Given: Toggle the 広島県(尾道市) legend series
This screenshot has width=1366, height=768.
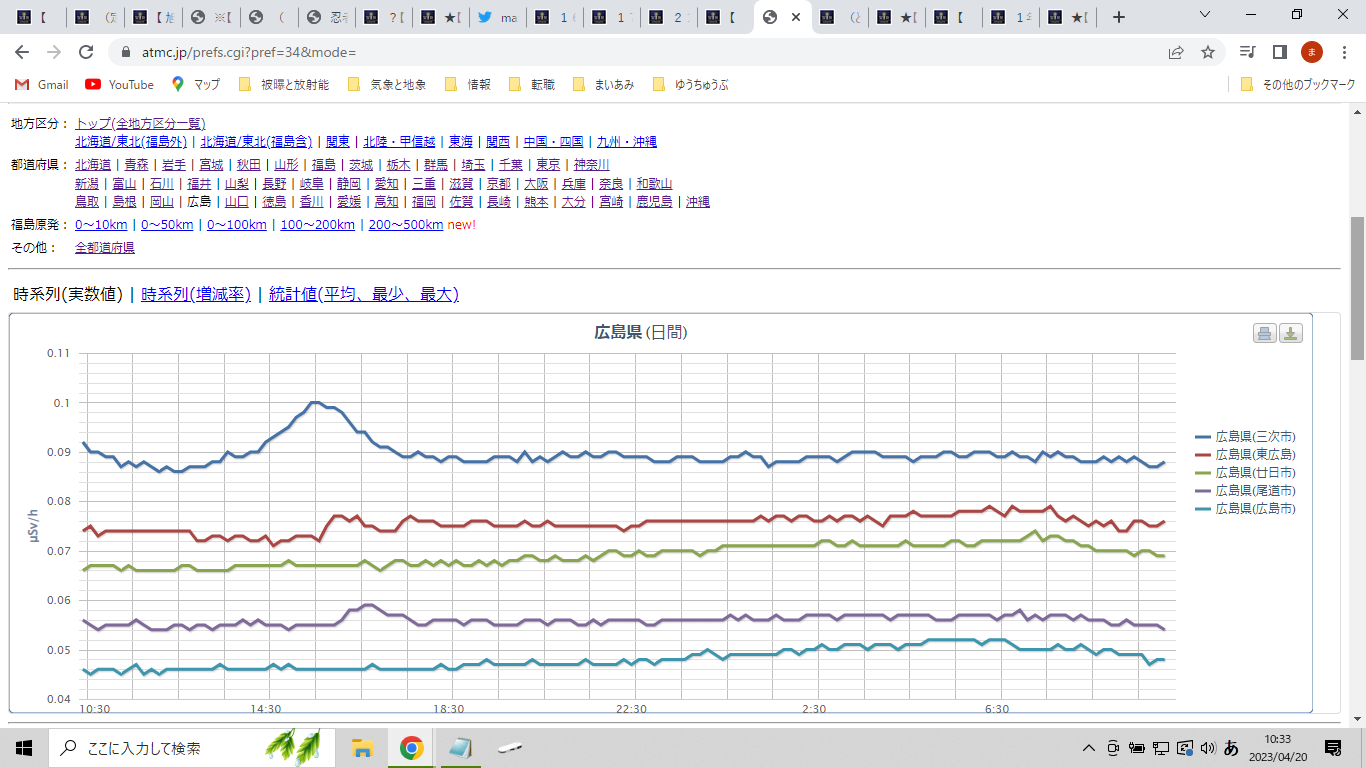Looking at the screenshot, I should pos(1245,491).
